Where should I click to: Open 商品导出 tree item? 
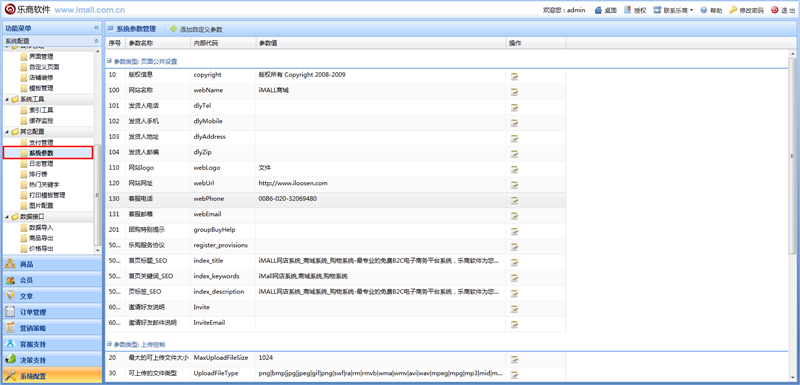pyautogui.click(x=41, y=238)
